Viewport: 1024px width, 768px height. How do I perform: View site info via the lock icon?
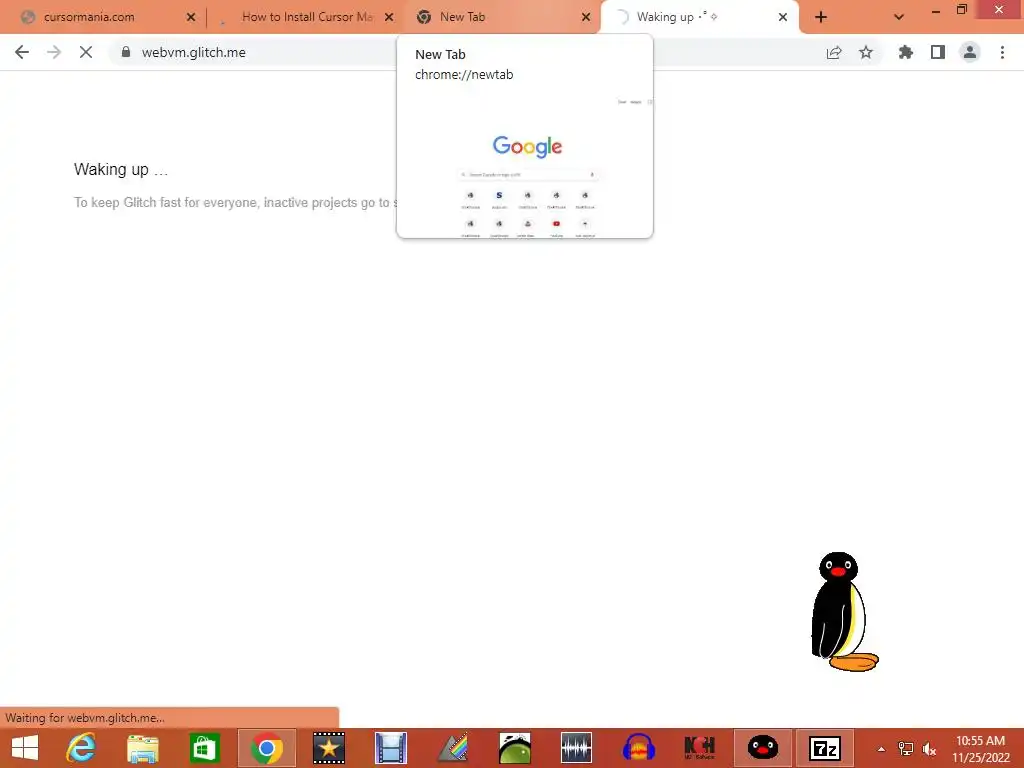tap(126, 52)
